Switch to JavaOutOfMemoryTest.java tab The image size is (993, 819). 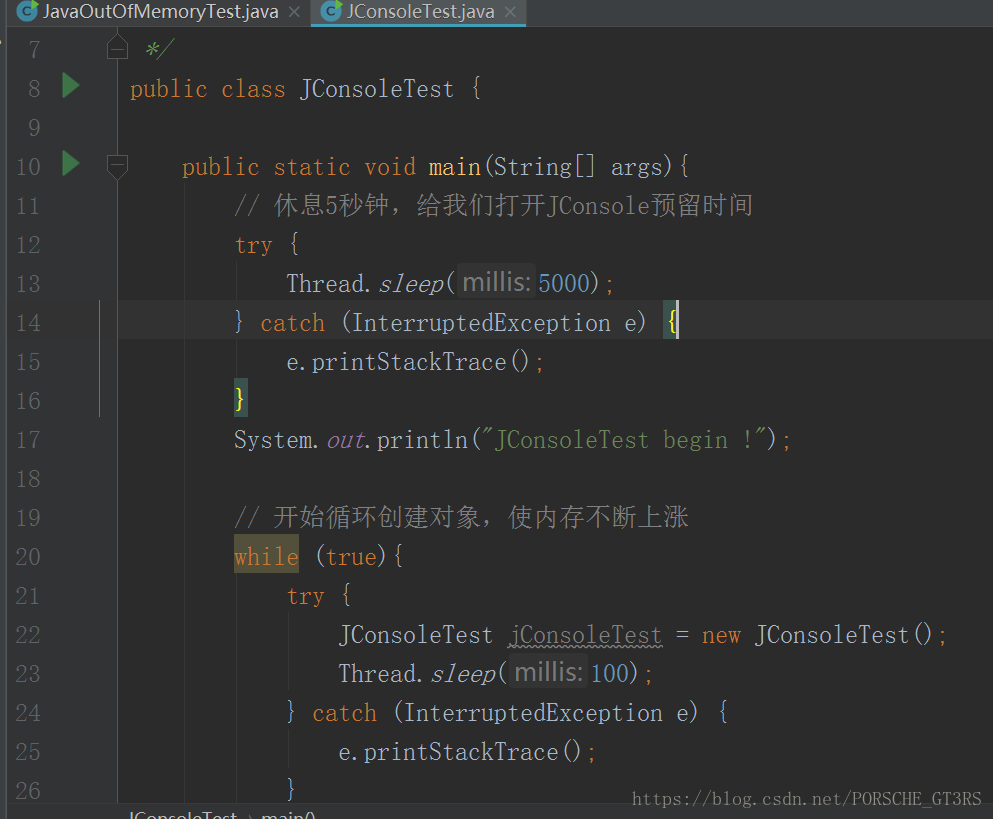tap(158, 11)
